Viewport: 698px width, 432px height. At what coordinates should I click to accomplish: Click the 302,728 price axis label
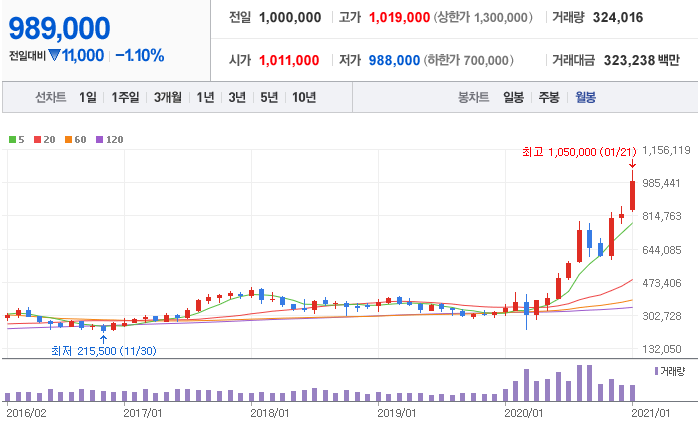coord(661,316)
